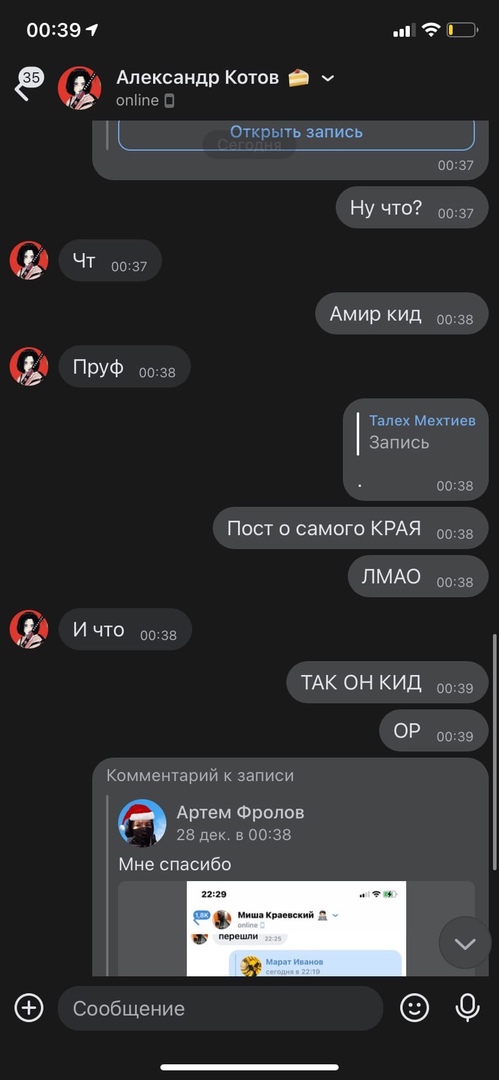Open Александр Котов's header avatar

pos(79,87)
